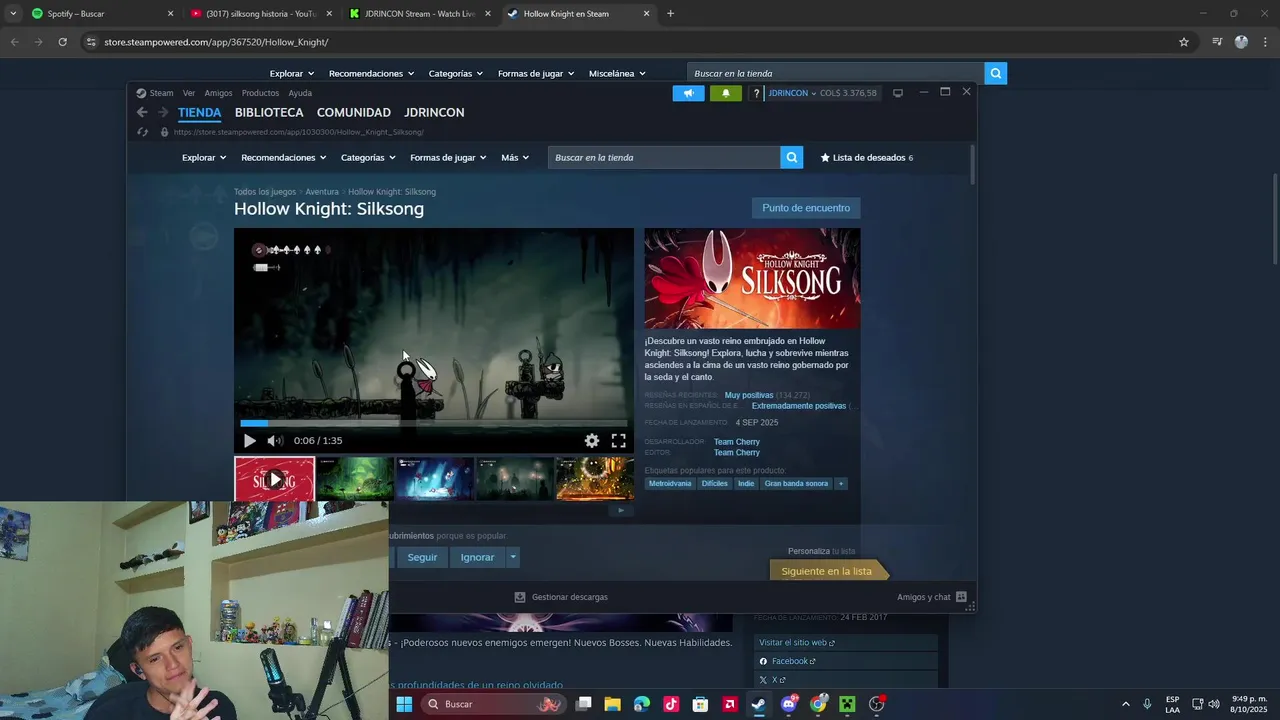Click the Ignorar button
This screenshot has width=1280, height=720.
click(x=477, y=557)
